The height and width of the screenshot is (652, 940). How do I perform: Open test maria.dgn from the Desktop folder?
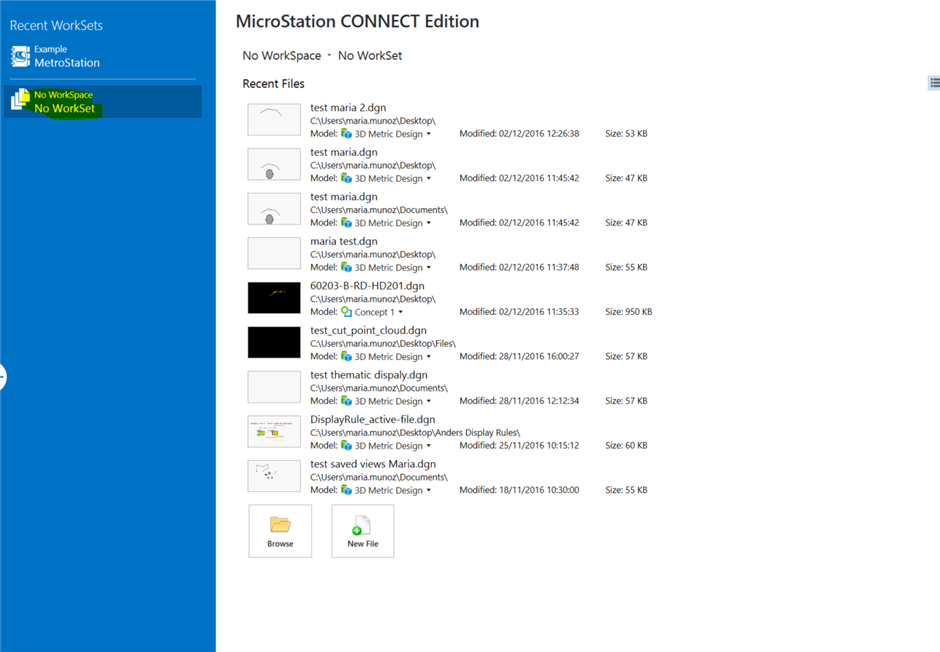click(x=344, y=152)
